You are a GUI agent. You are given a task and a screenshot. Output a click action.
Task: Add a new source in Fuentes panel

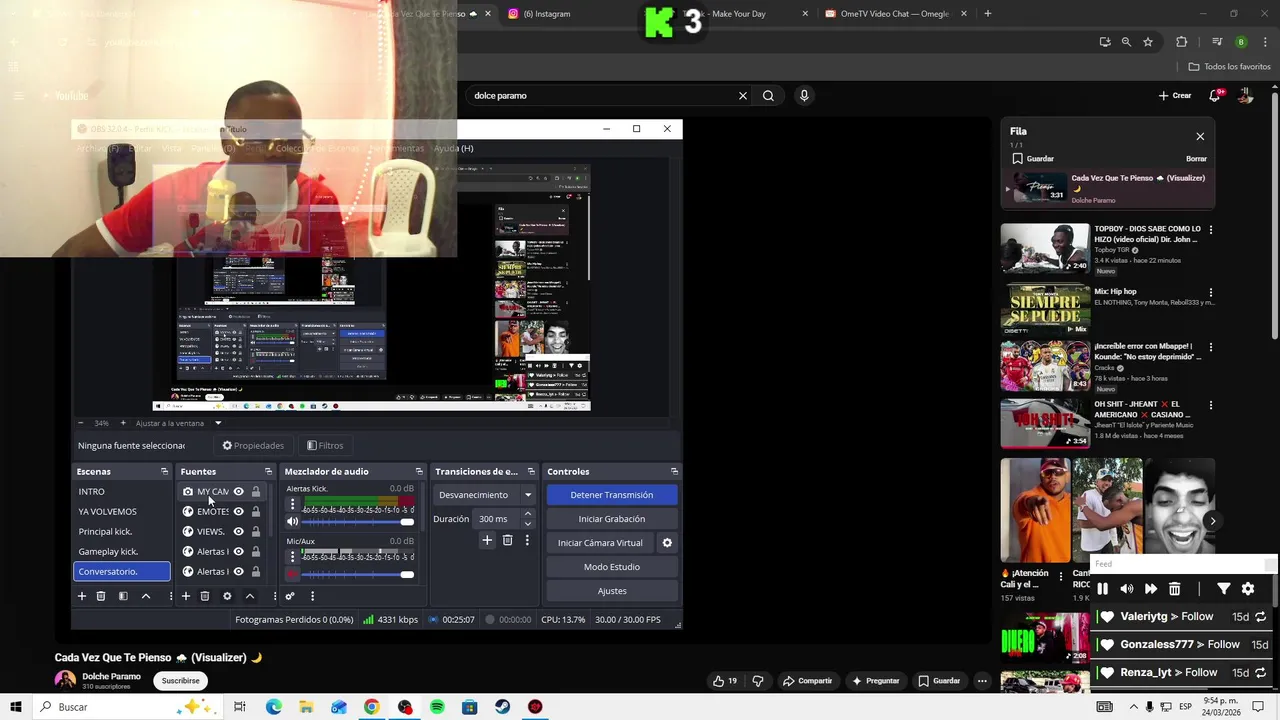click(x=186, y=596)
